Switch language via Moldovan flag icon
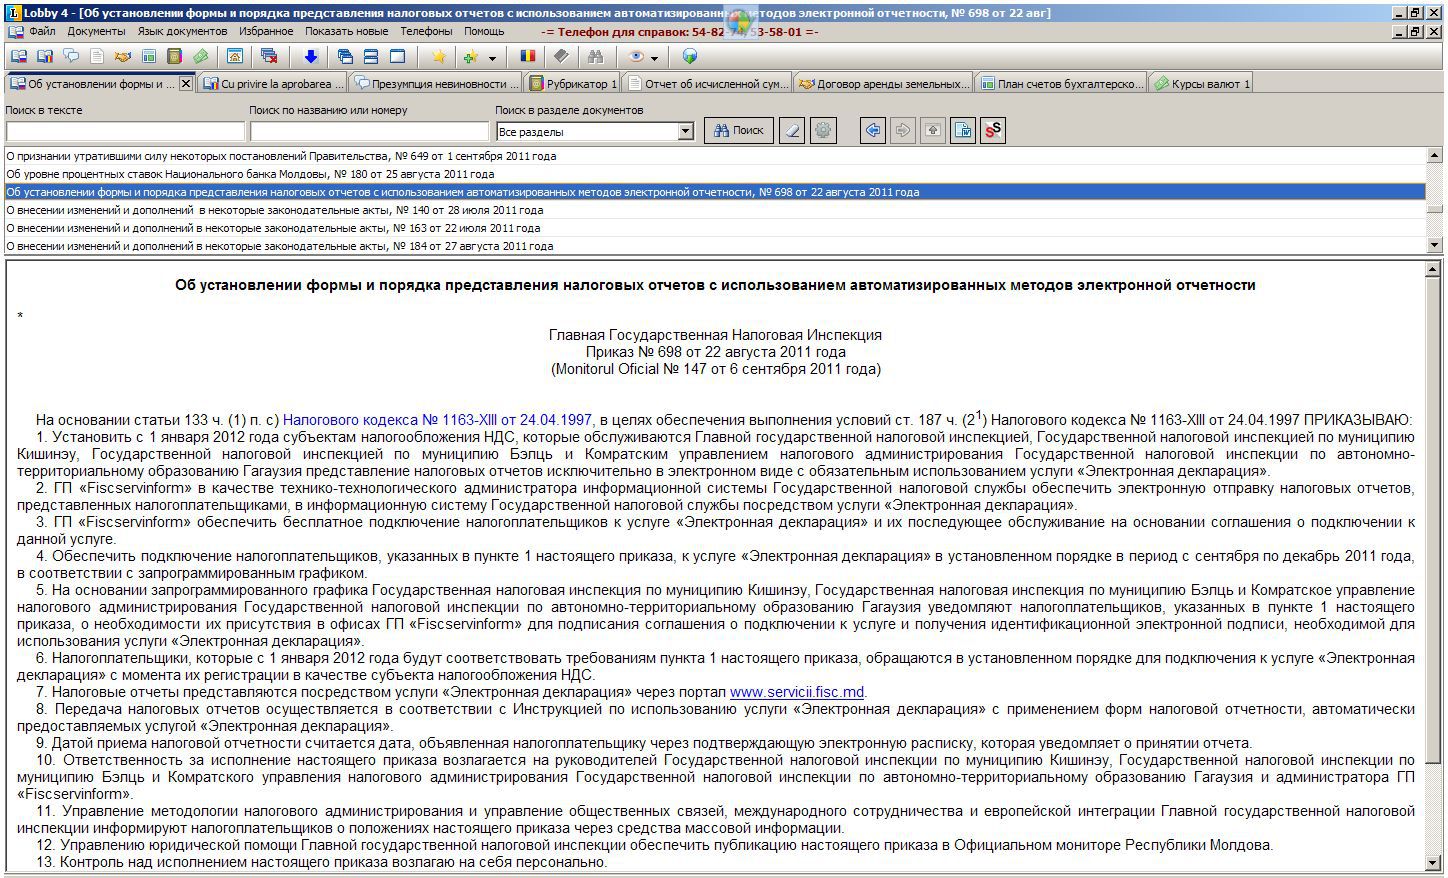 tap(528, 57)
